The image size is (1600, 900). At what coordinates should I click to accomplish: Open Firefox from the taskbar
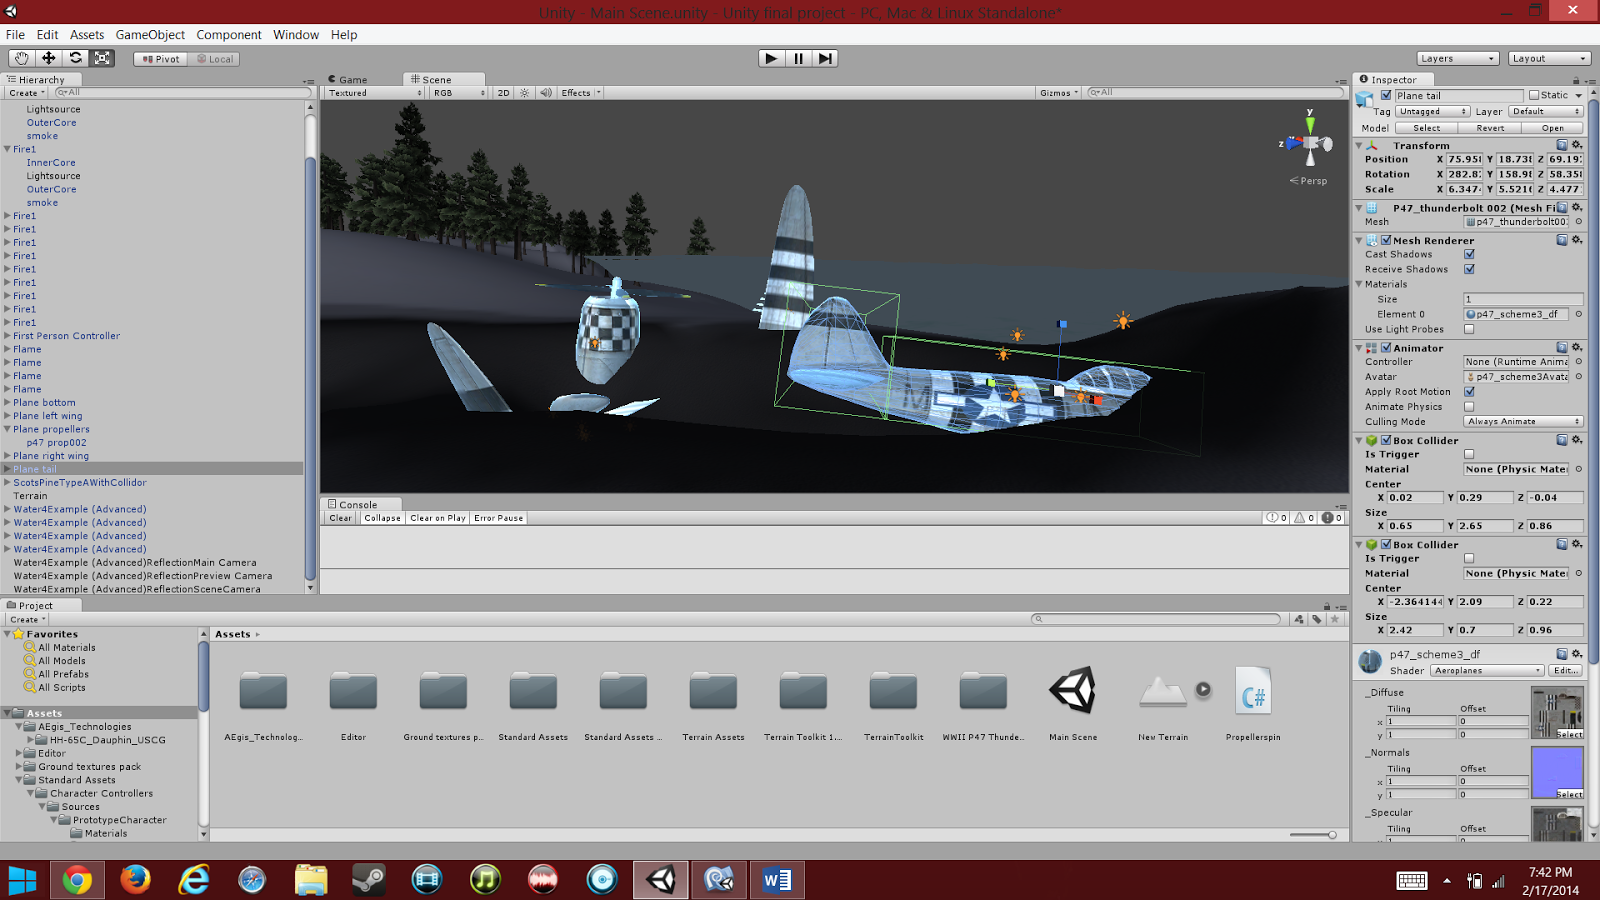point(135,880)
